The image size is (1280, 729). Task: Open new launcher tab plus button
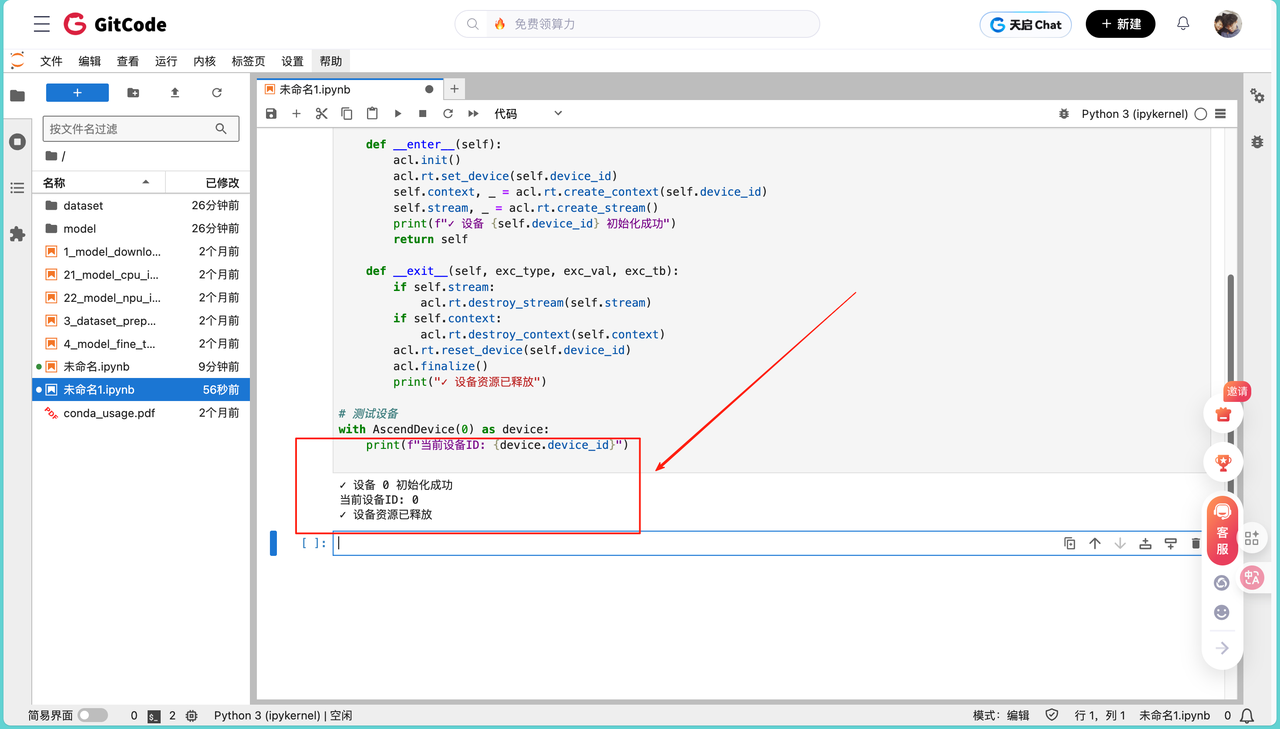(454, 89)
